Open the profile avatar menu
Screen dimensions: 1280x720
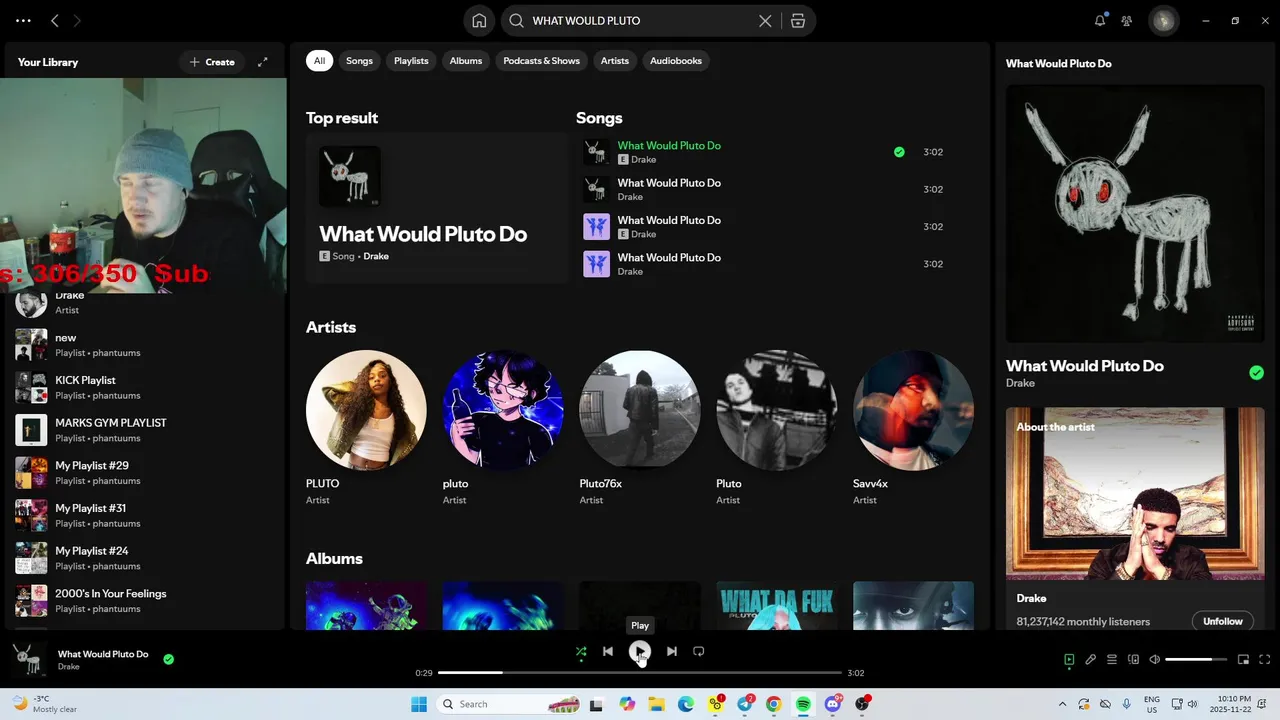coord(1163,20)
